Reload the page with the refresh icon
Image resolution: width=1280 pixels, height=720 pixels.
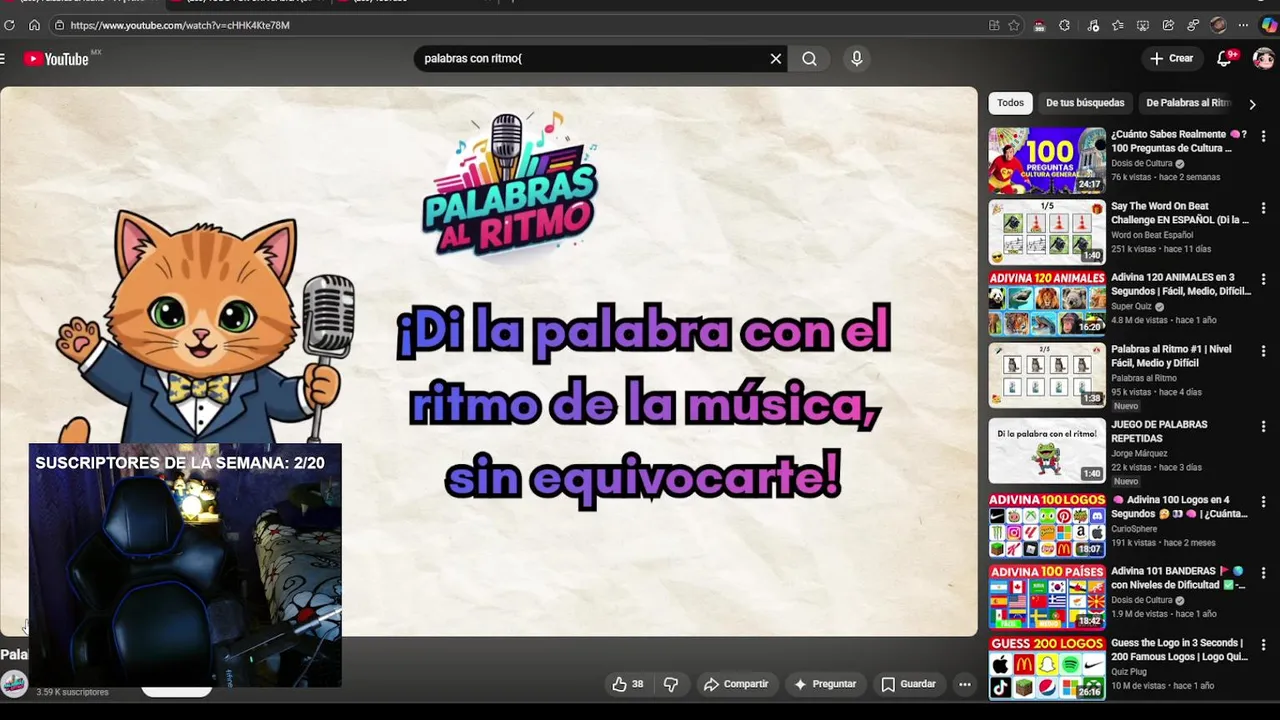pyautogui.click(x=10, y=25)
